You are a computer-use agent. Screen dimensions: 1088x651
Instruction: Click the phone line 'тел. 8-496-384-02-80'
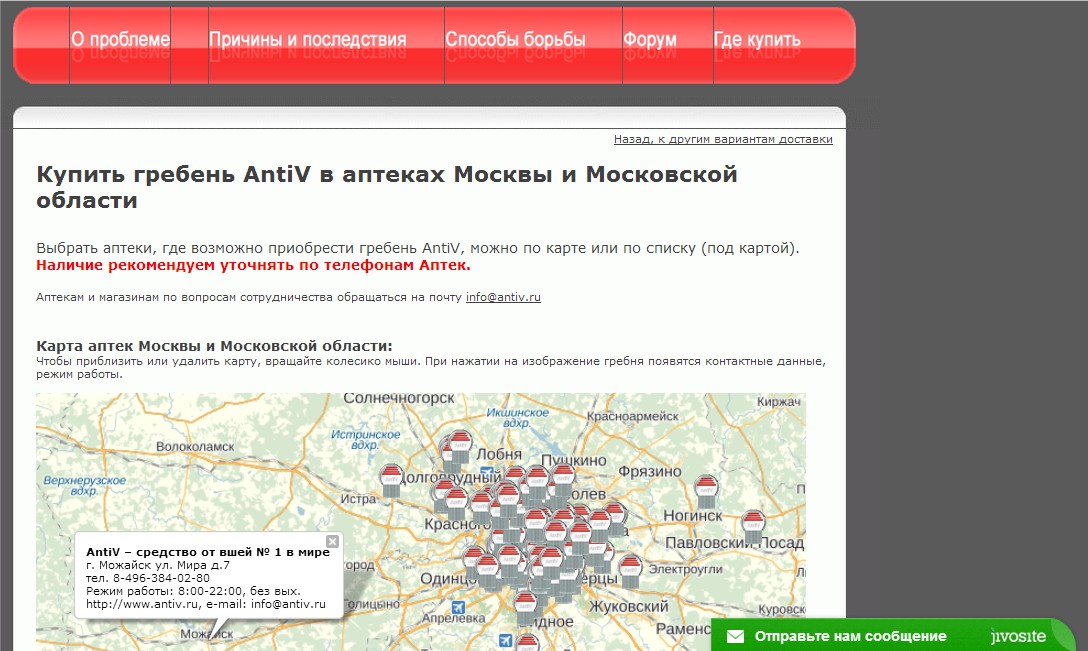point(148,578)
